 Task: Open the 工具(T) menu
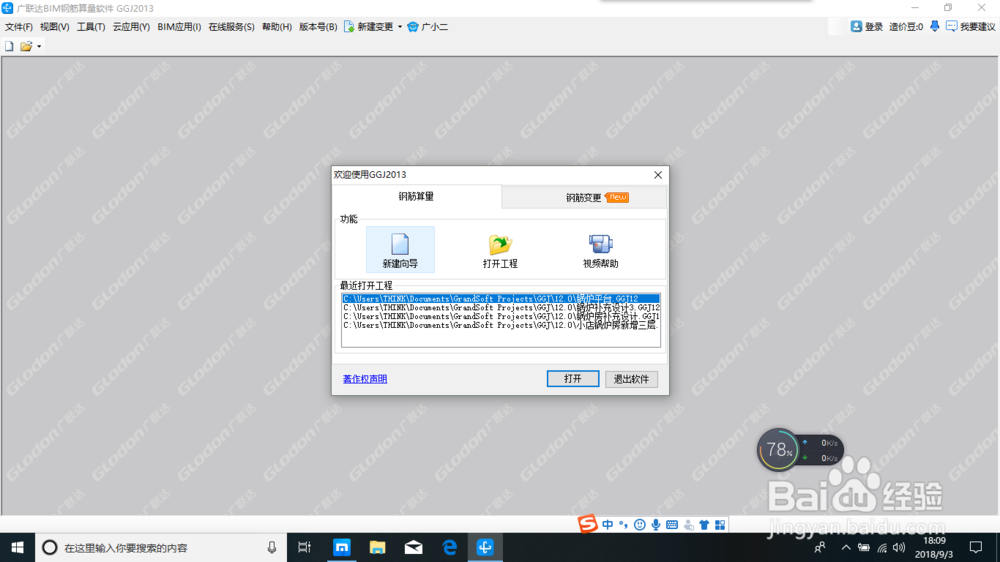(91, 27)
